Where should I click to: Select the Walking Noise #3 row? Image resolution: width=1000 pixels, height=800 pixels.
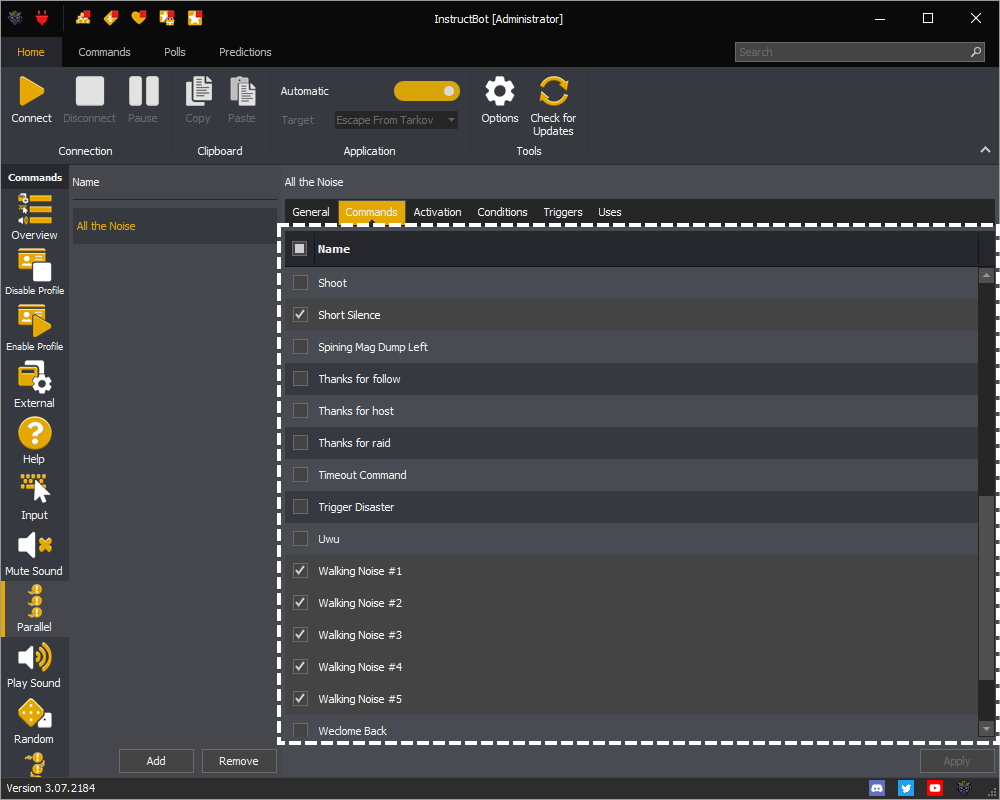tap(631, 635)
